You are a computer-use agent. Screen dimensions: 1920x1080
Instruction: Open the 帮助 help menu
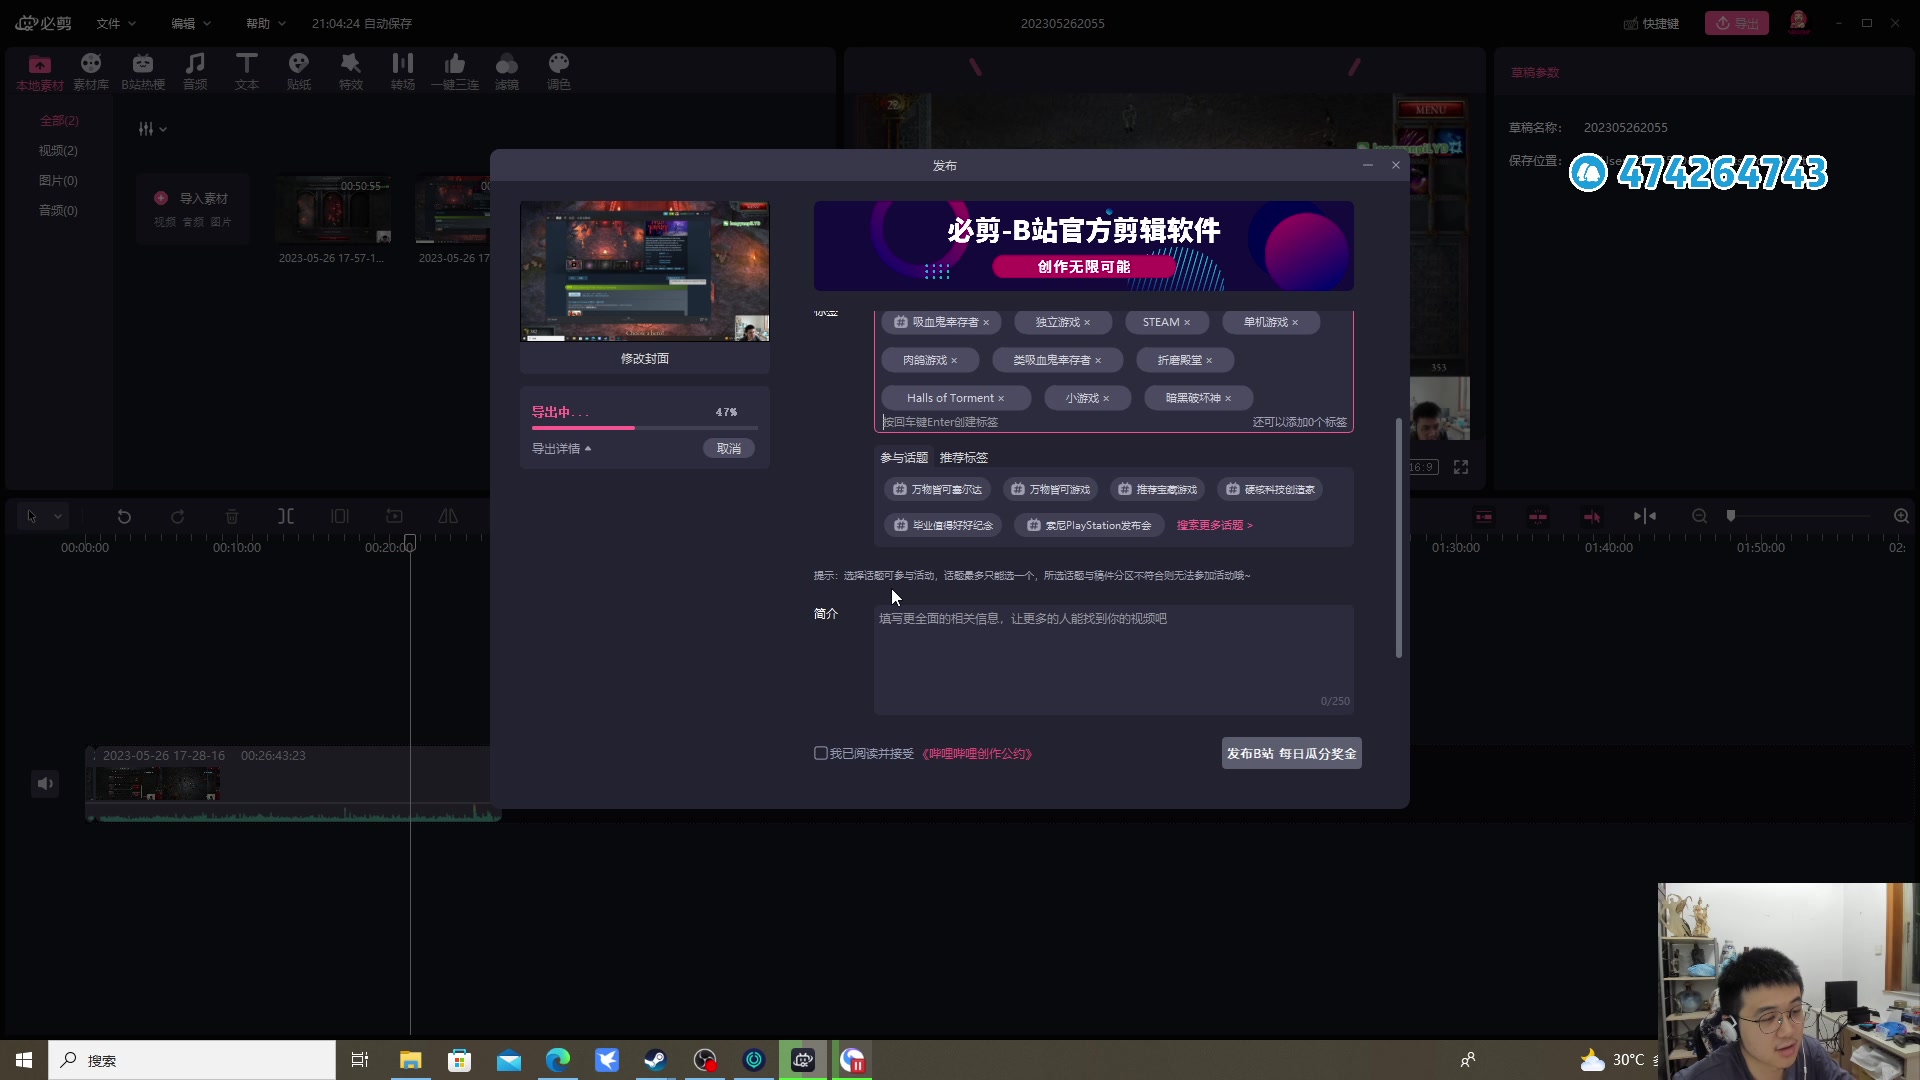click(x=265, y=23)
